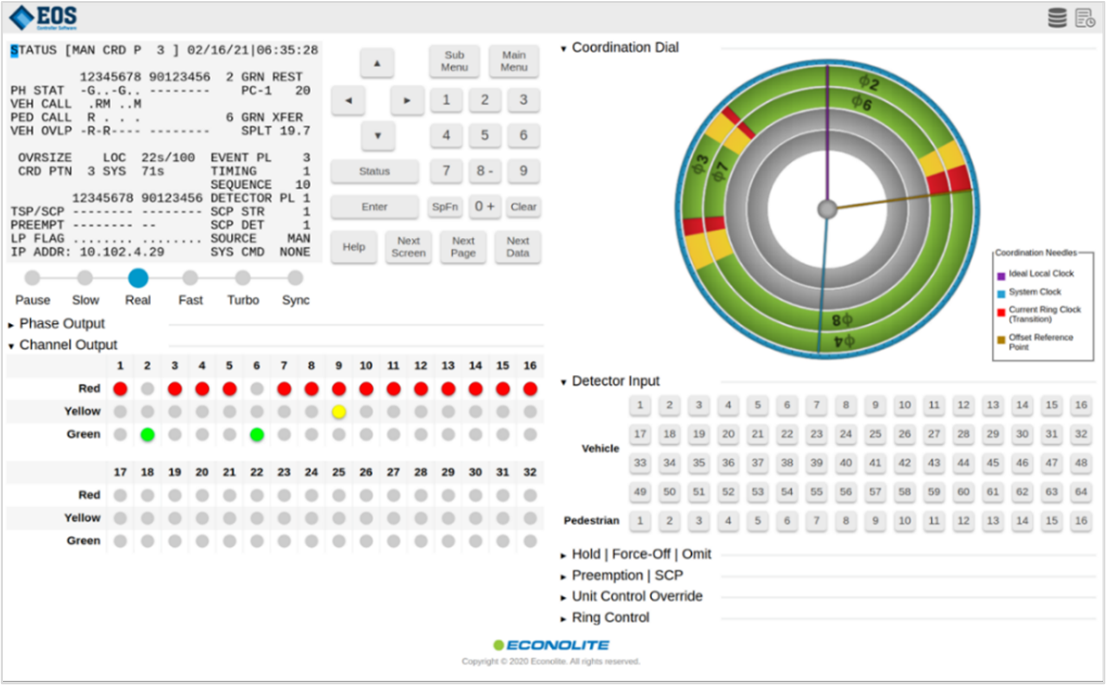1106x685 pixels.
Task: Click the center hub of coordination dial
Action: click(x=827, y=209)
